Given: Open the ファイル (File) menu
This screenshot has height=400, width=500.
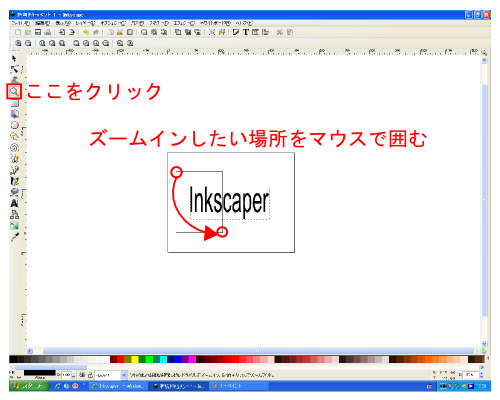Looking at the screenshot, I should pyautogui.click(x=20, y=23).
